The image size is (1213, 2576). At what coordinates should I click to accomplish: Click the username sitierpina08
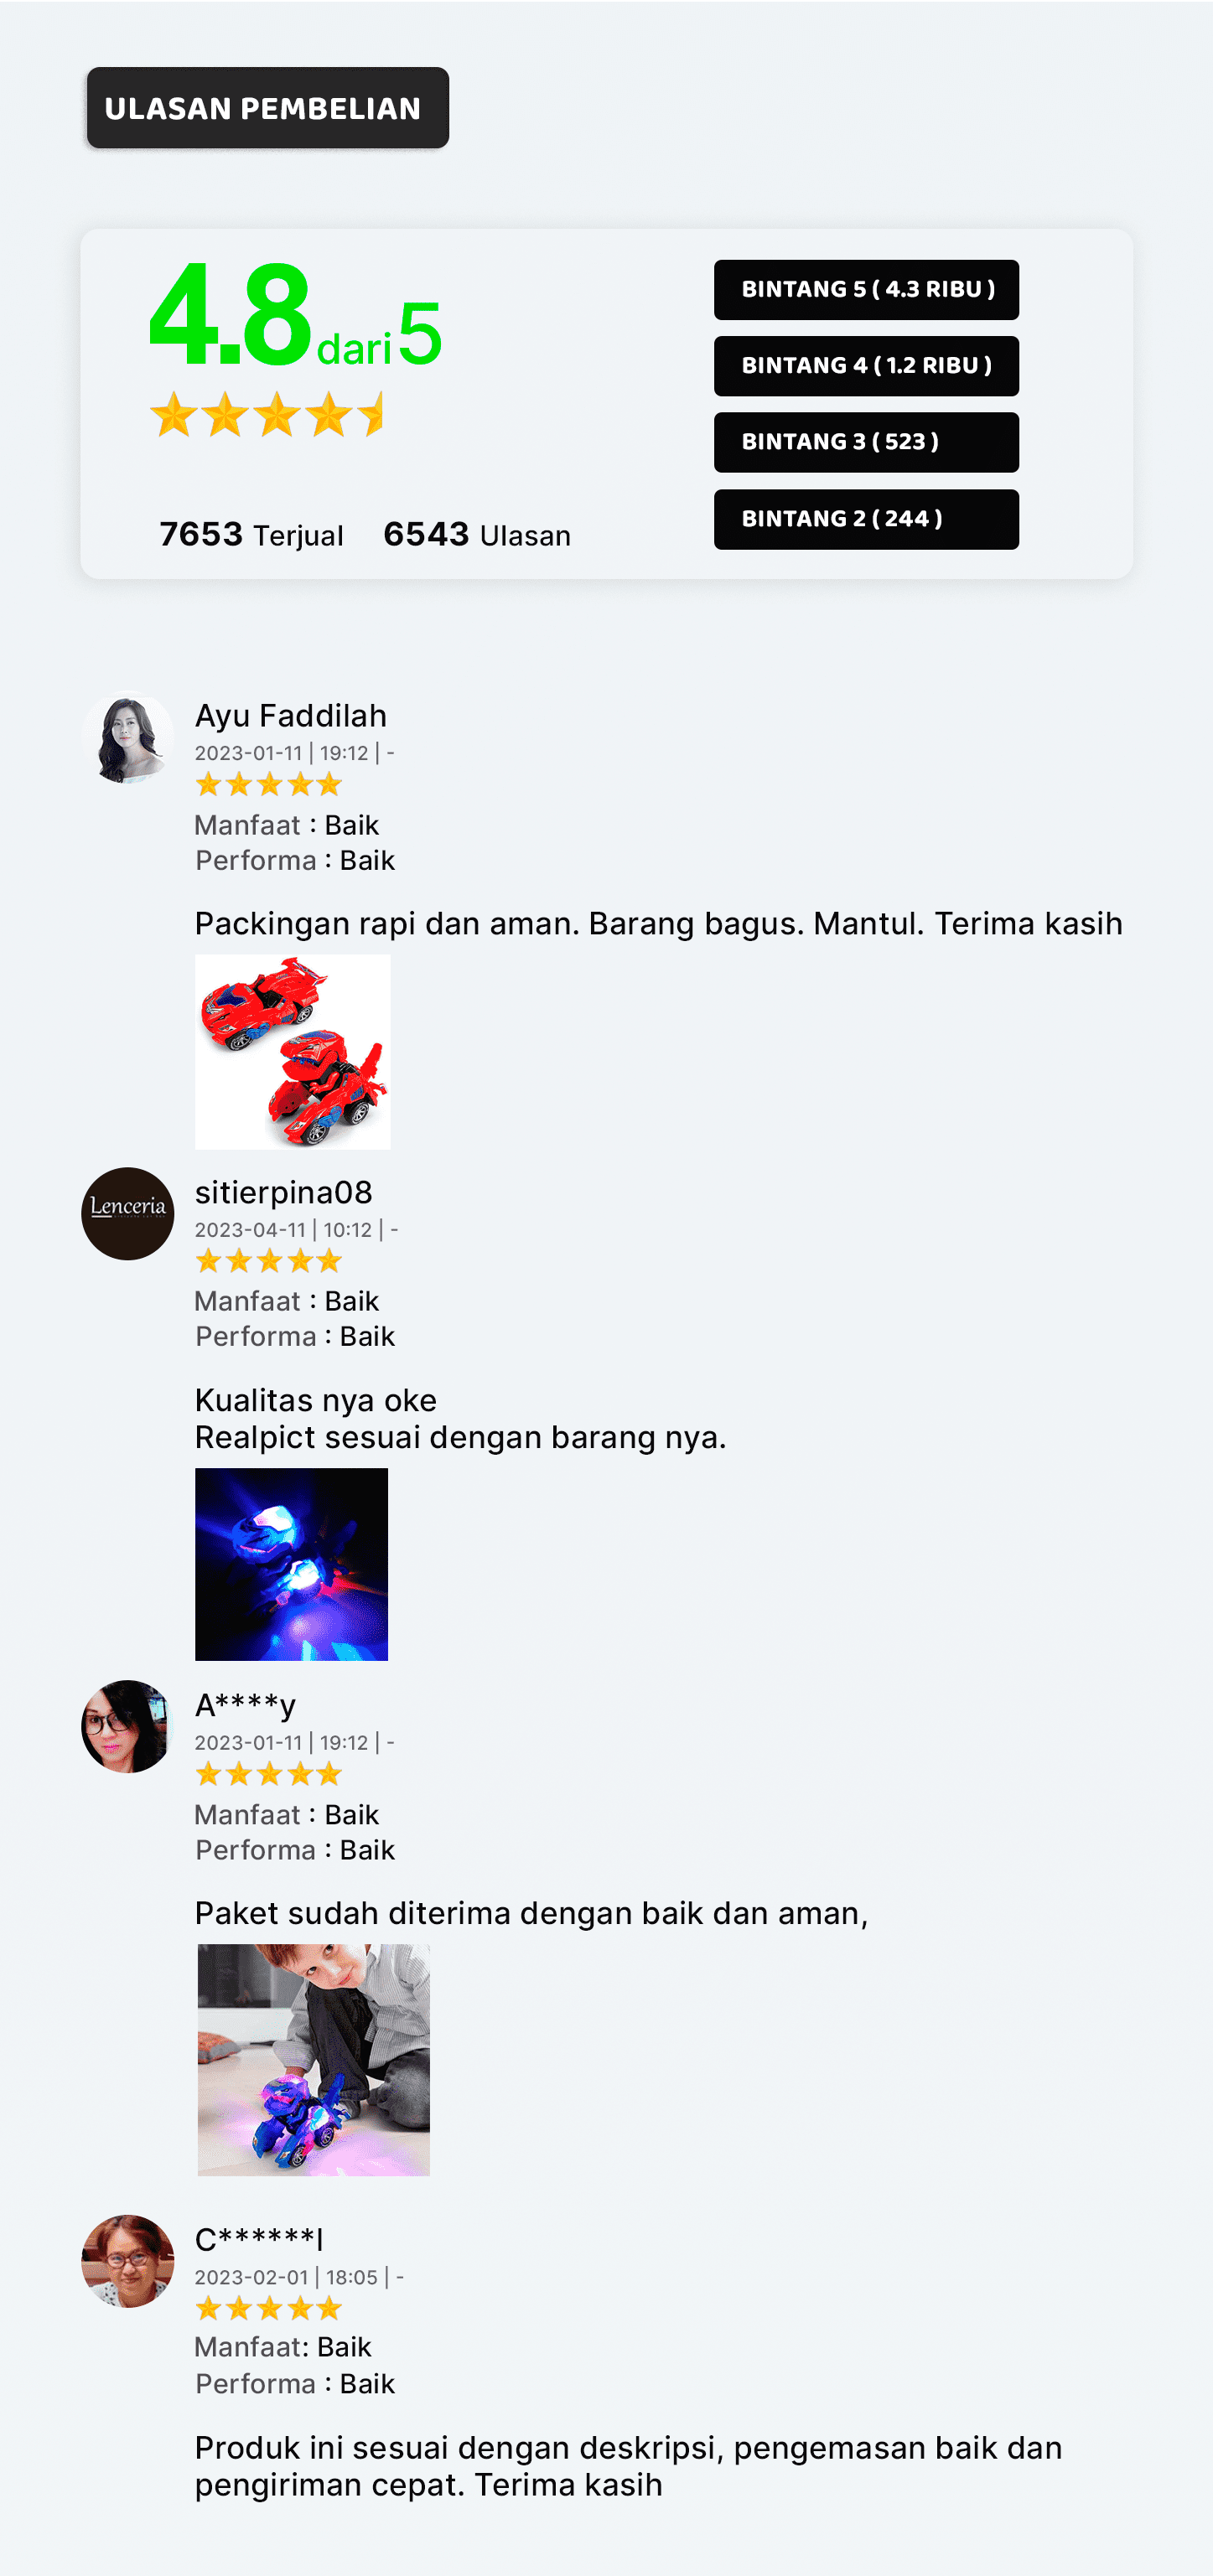[x=283, y=1192]
